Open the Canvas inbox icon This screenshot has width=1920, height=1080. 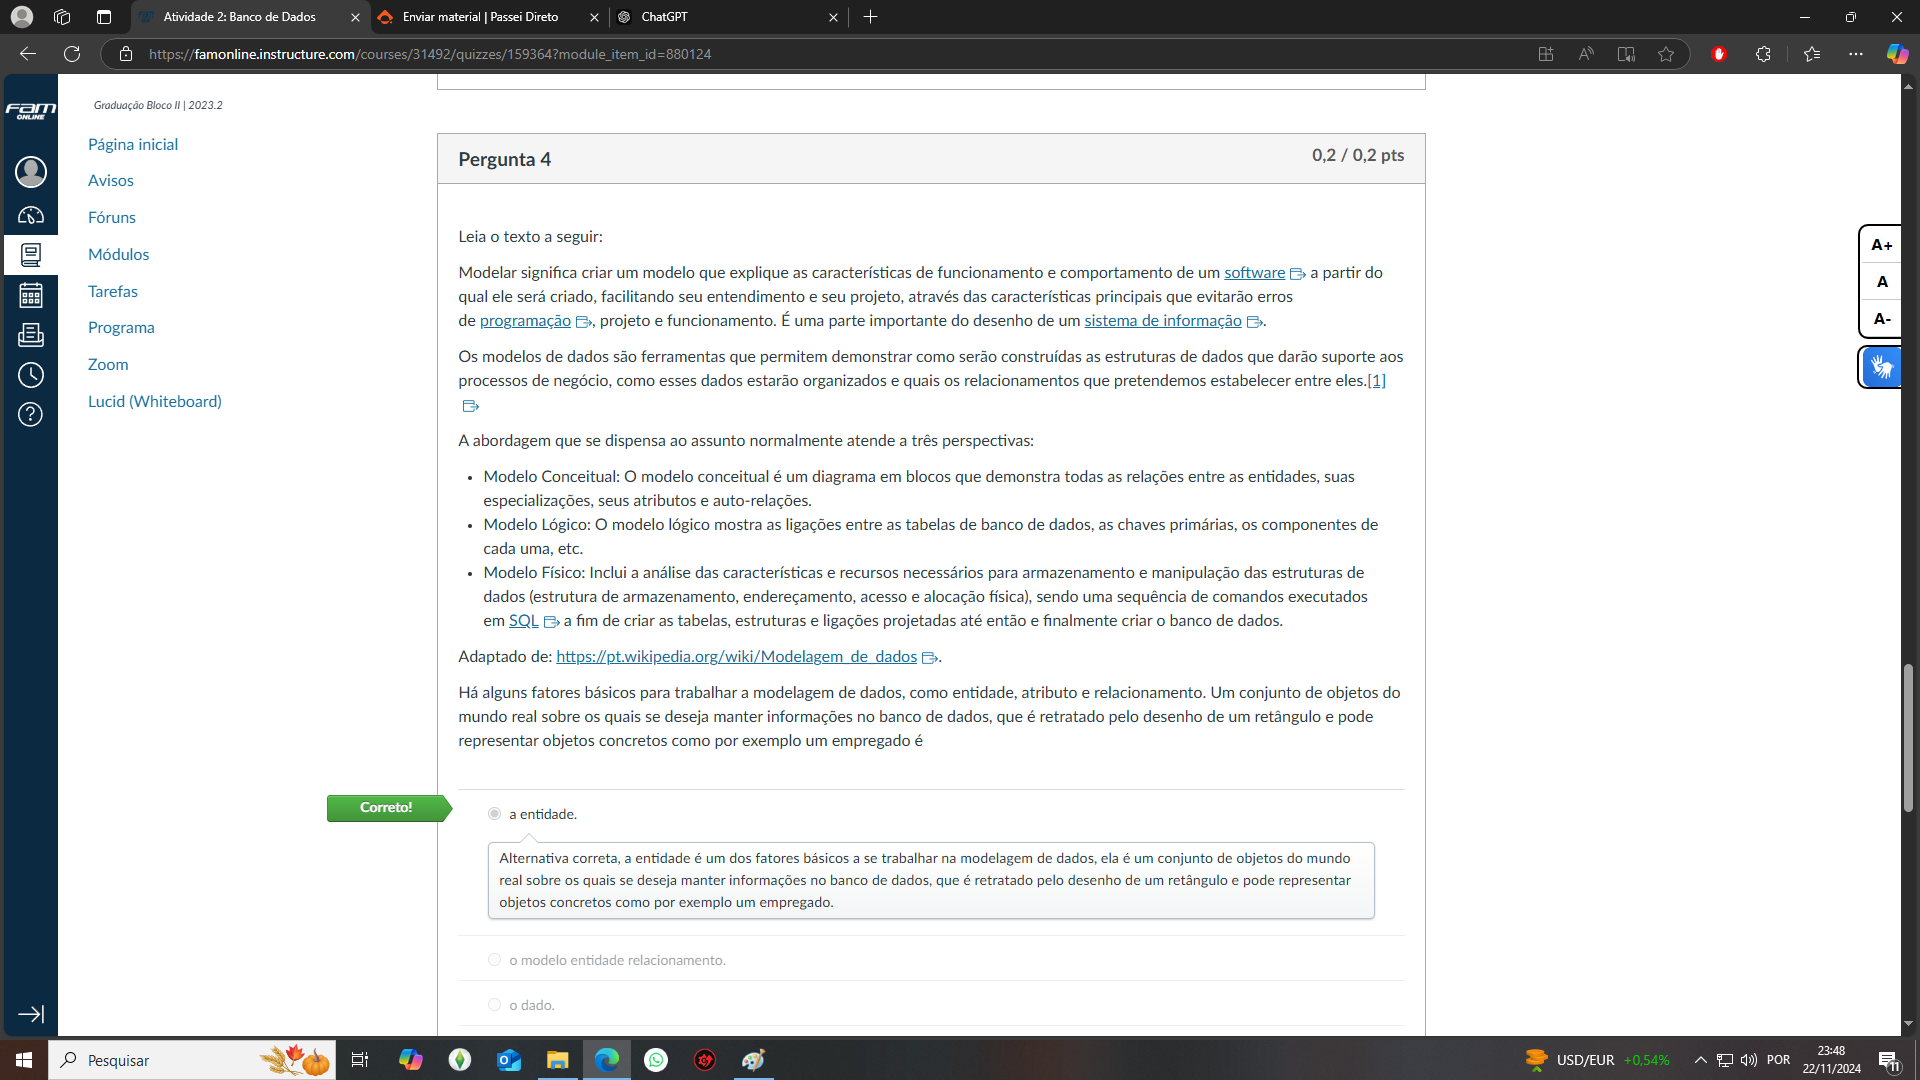[31, 335]
